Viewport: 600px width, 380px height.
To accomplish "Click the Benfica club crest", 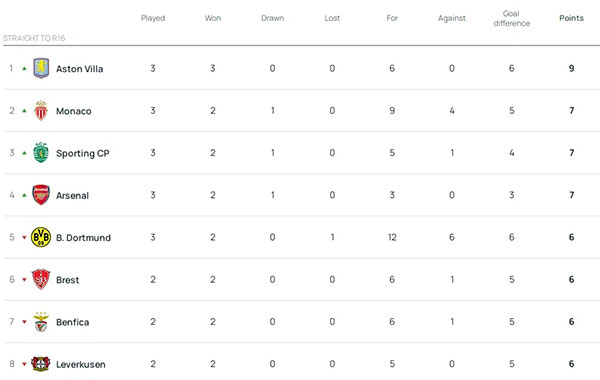I will coord(41,321).
